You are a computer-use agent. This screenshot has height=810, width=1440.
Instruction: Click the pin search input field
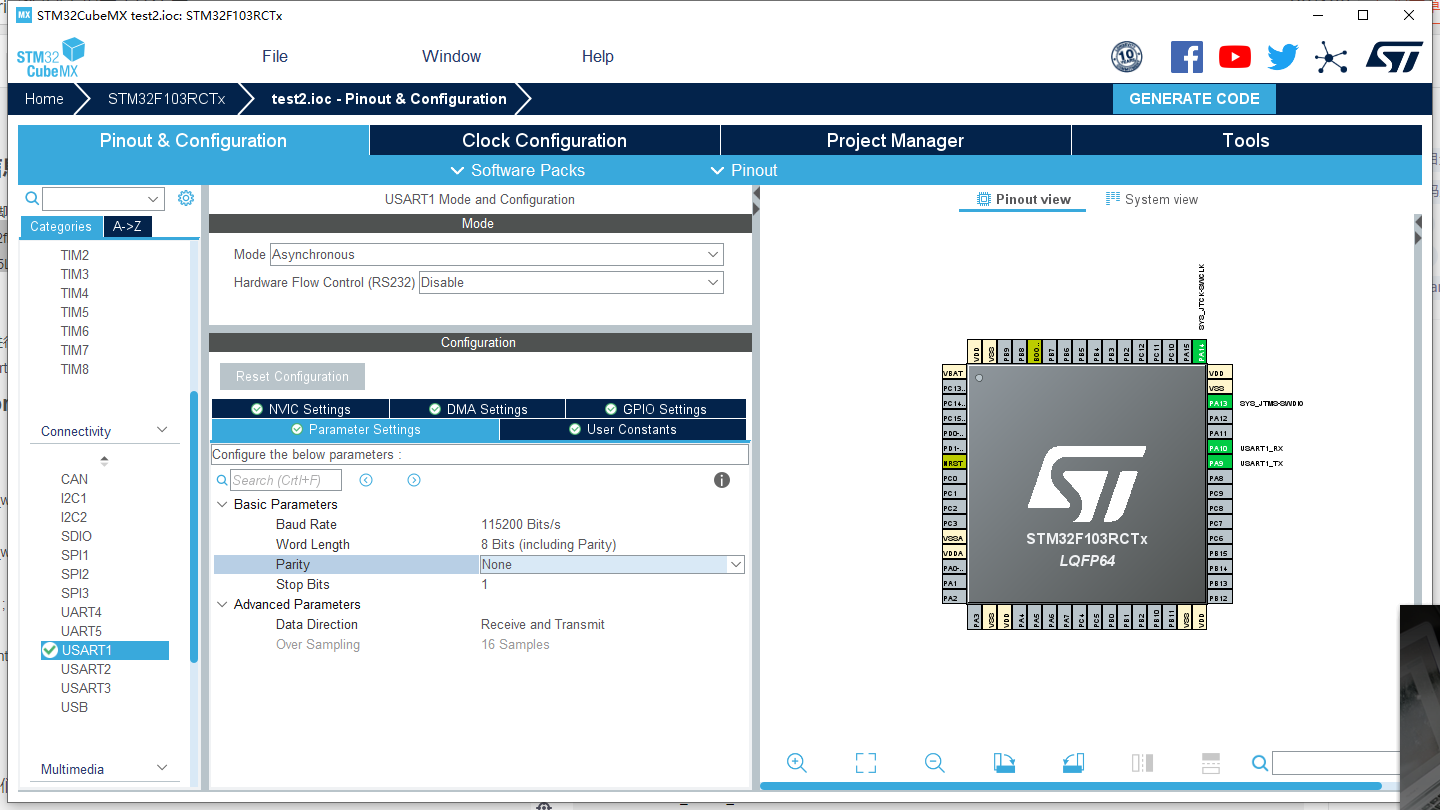click(1336, 763)
